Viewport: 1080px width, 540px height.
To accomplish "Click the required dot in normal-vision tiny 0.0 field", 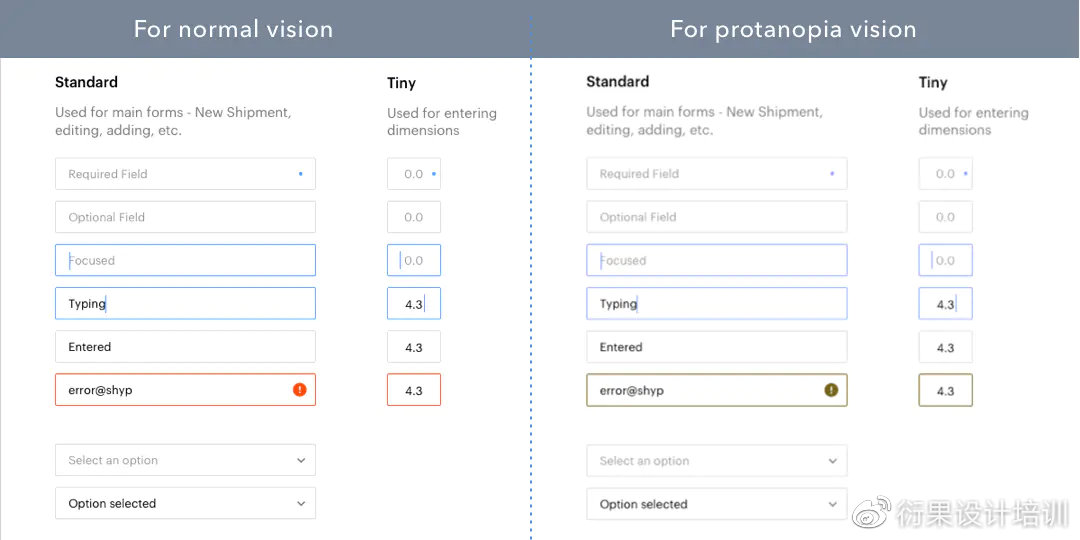I will click(x=433, y=174).
